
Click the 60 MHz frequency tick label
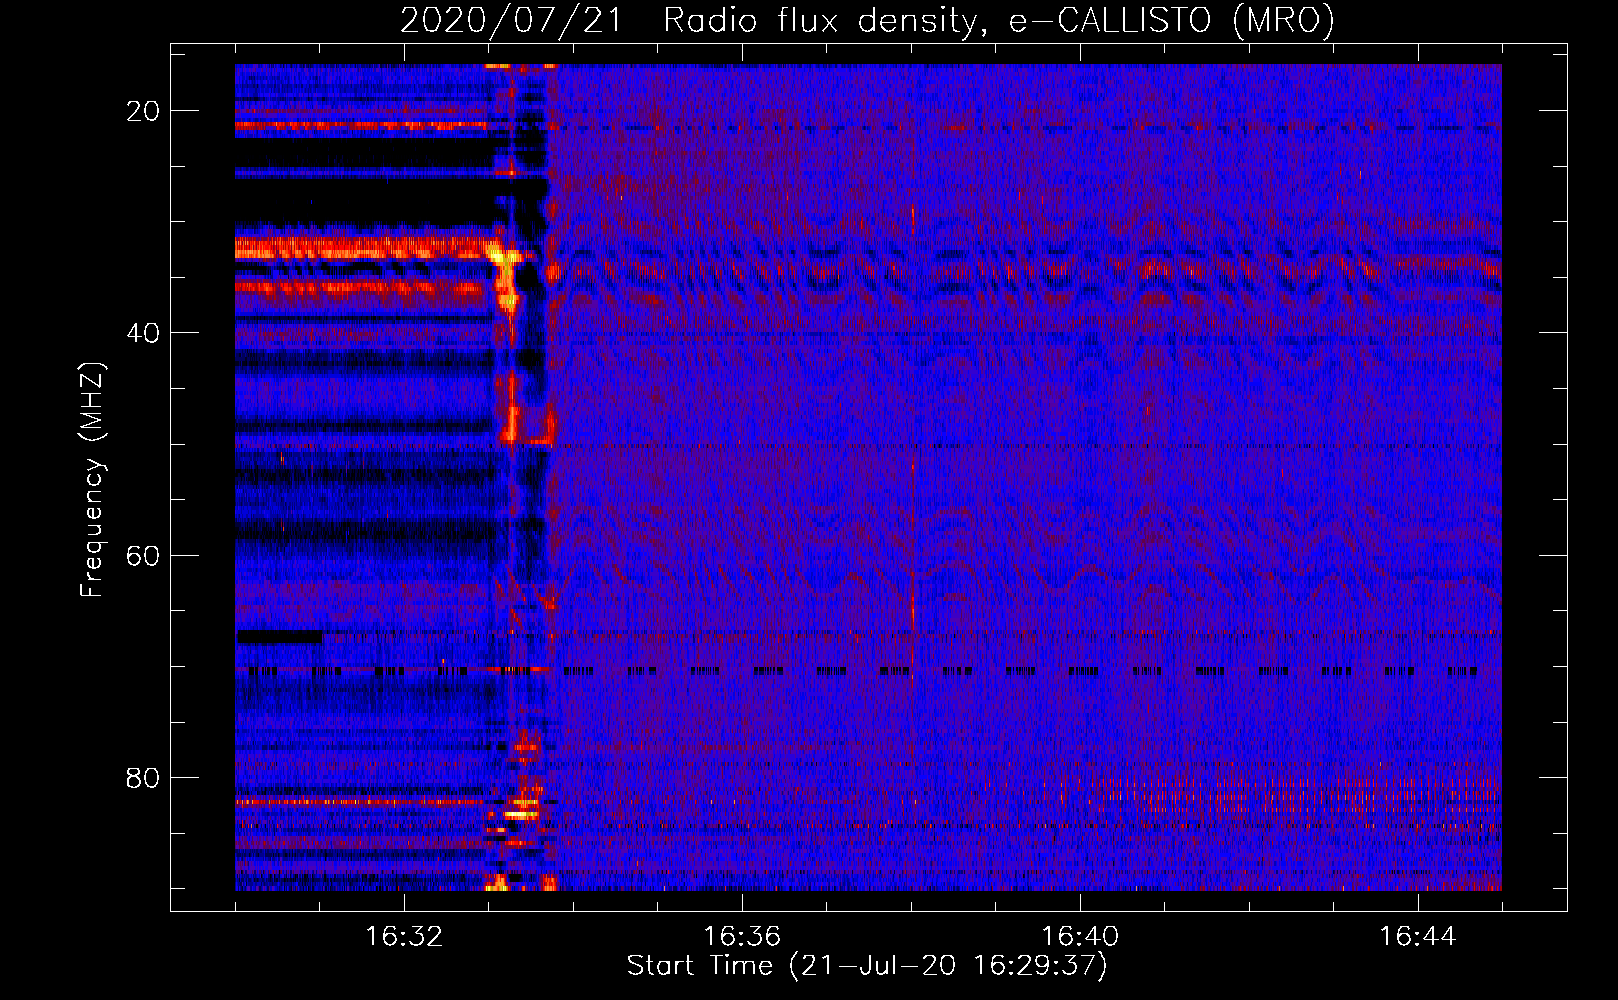pos(143,555)
